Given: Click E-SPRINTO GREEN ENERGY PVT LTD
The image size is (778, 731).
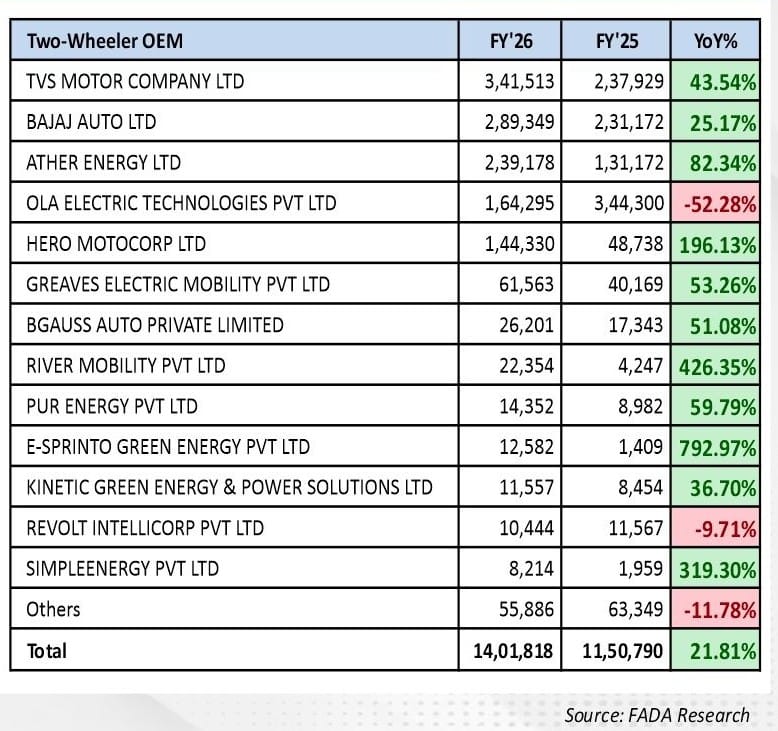Looking at the screenshot, I should click(168, 447).
